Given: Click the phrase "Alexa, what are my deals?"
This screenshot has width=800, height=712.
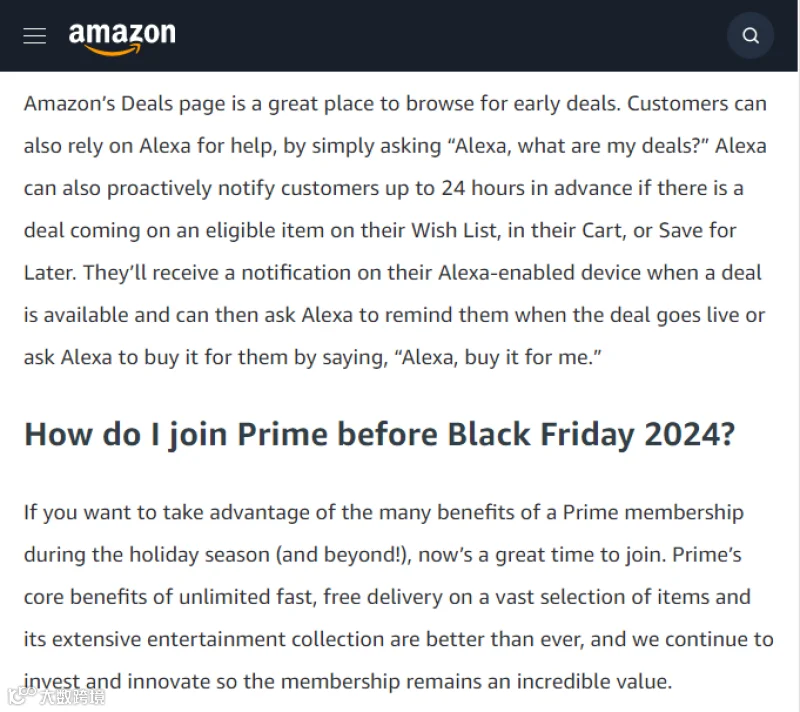Looking at the screenshot, I should 579,146.
